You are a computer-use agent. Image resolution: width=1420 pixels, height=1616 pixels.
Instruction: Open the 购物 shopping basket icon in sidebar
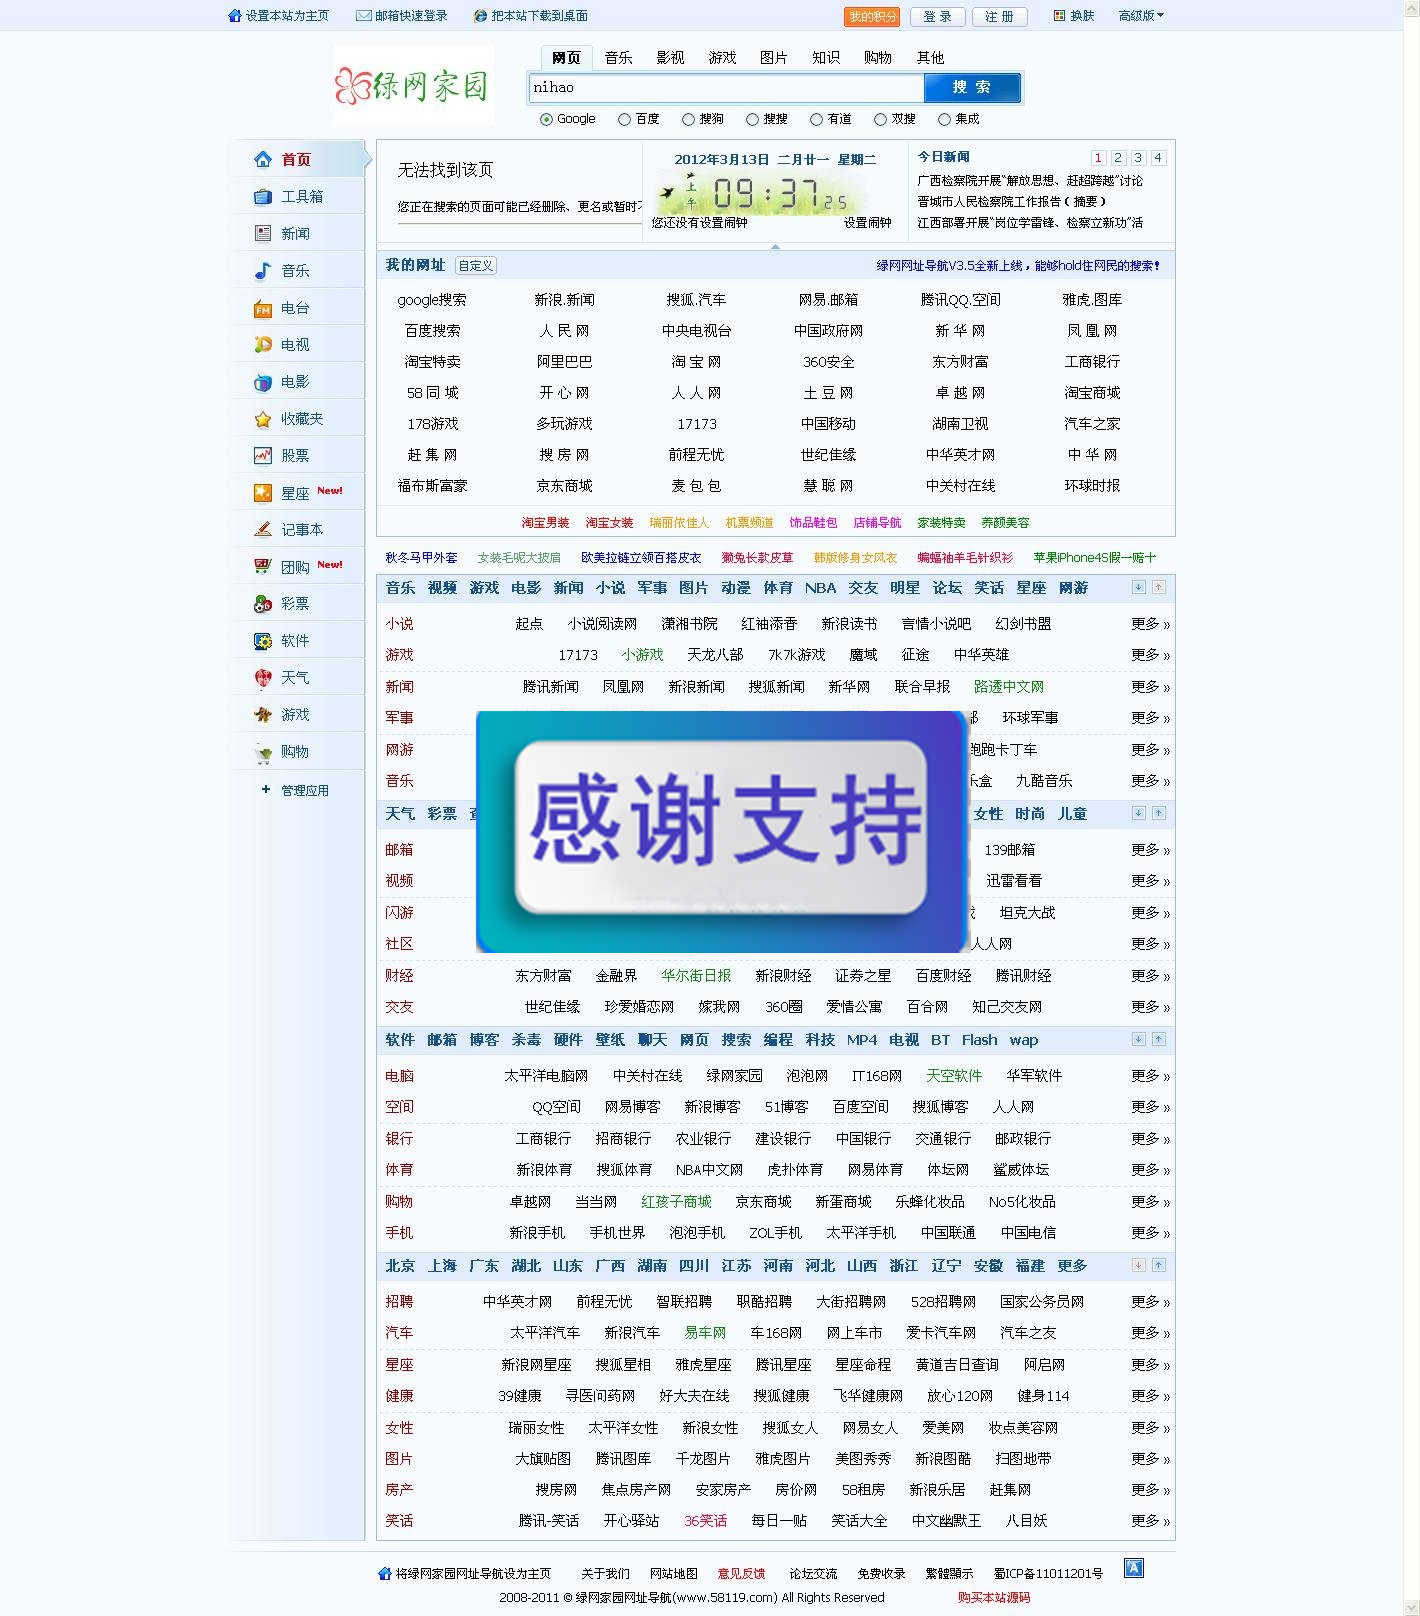click(x=263, y=752)
